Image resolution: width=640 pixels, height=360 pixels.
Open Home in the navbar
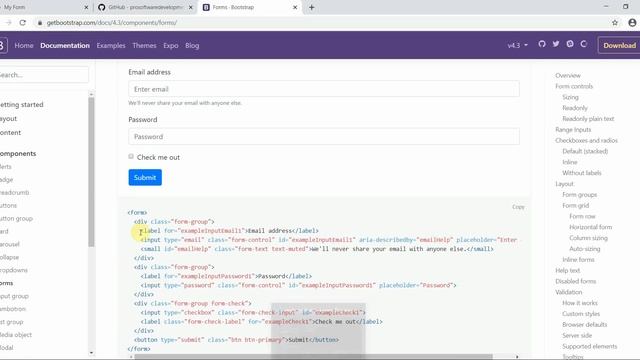tap(24, 45)
